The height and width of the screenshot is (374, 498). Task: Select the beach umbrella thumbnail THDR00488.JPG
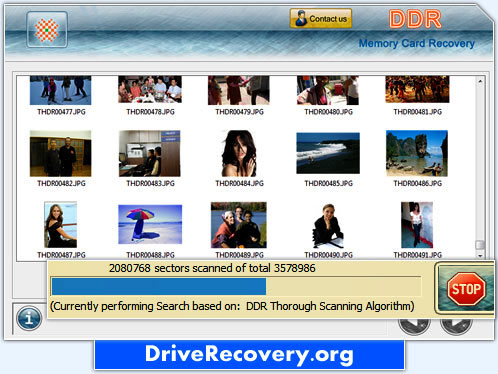coord(150,224)
